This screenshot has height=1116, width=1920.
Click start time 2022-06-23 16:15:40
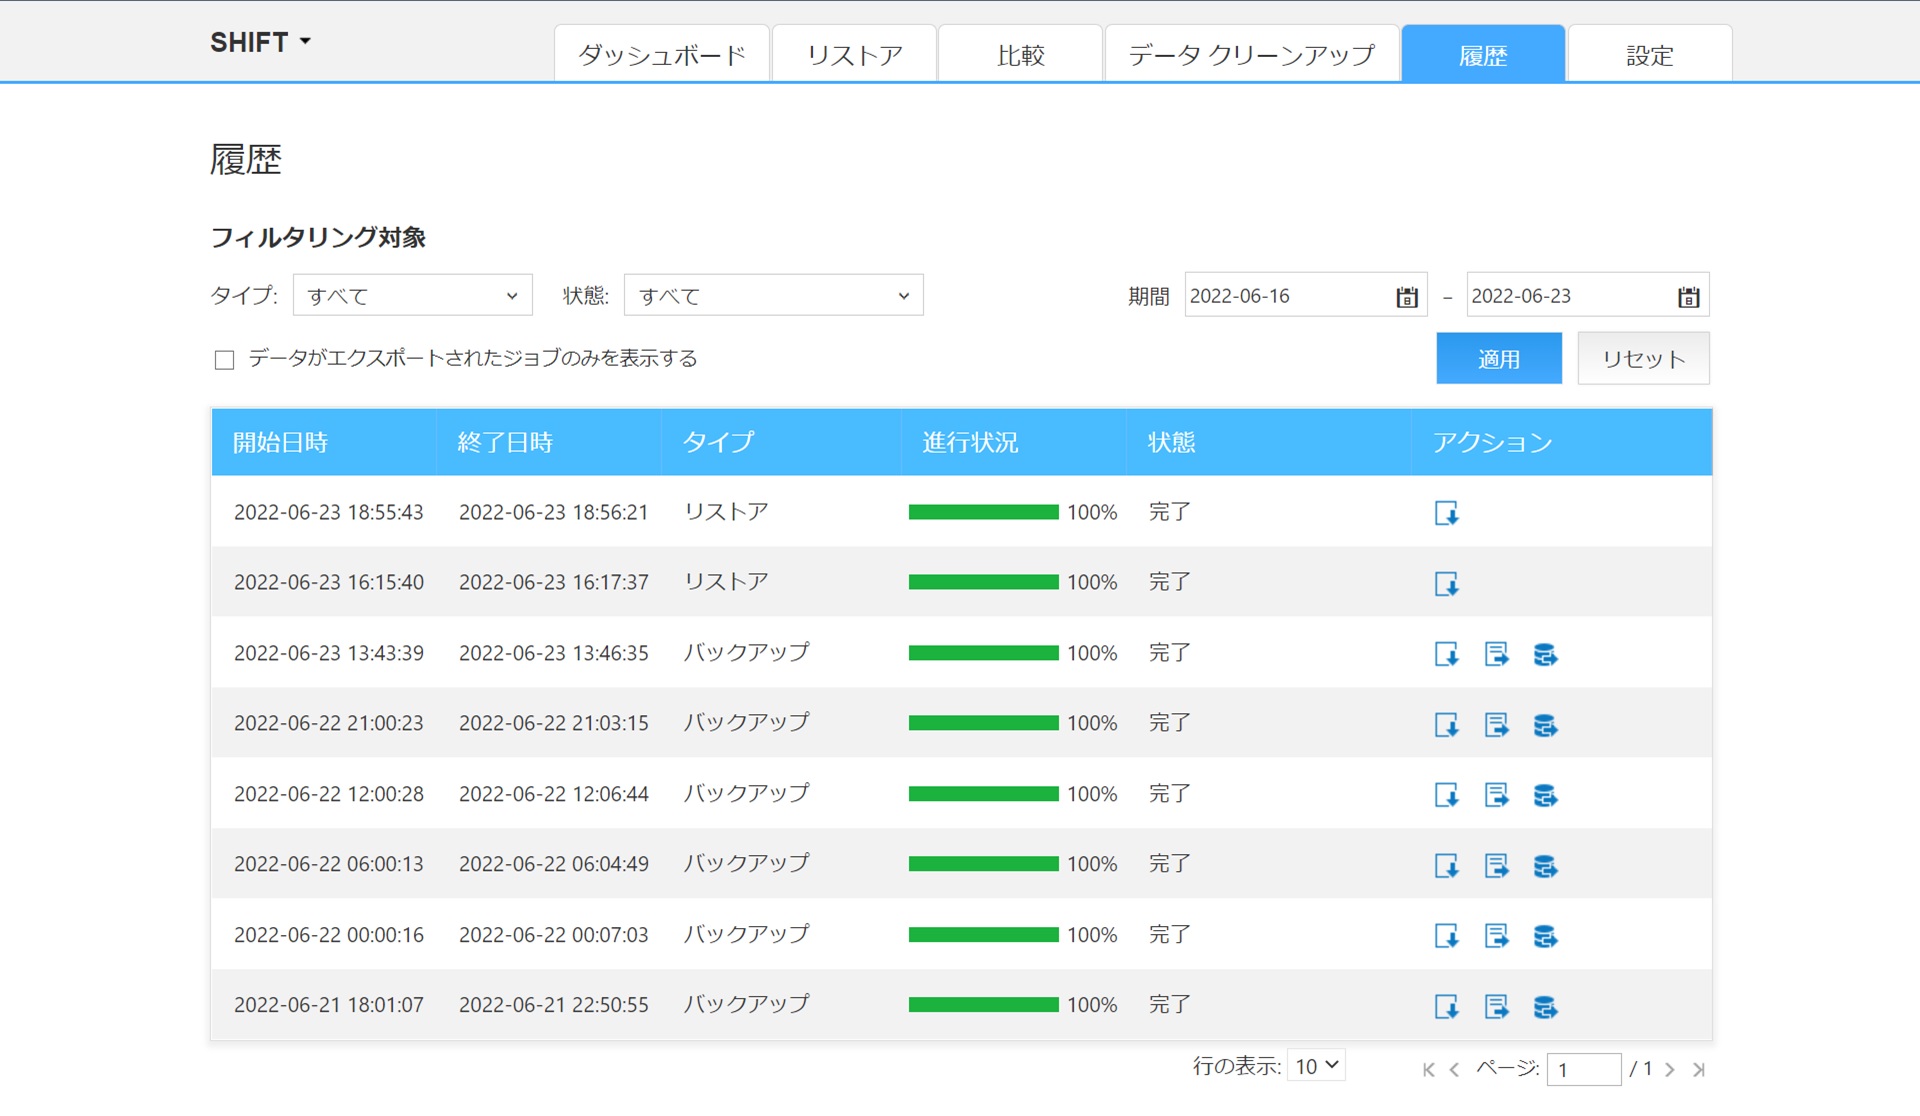(329, 582)
